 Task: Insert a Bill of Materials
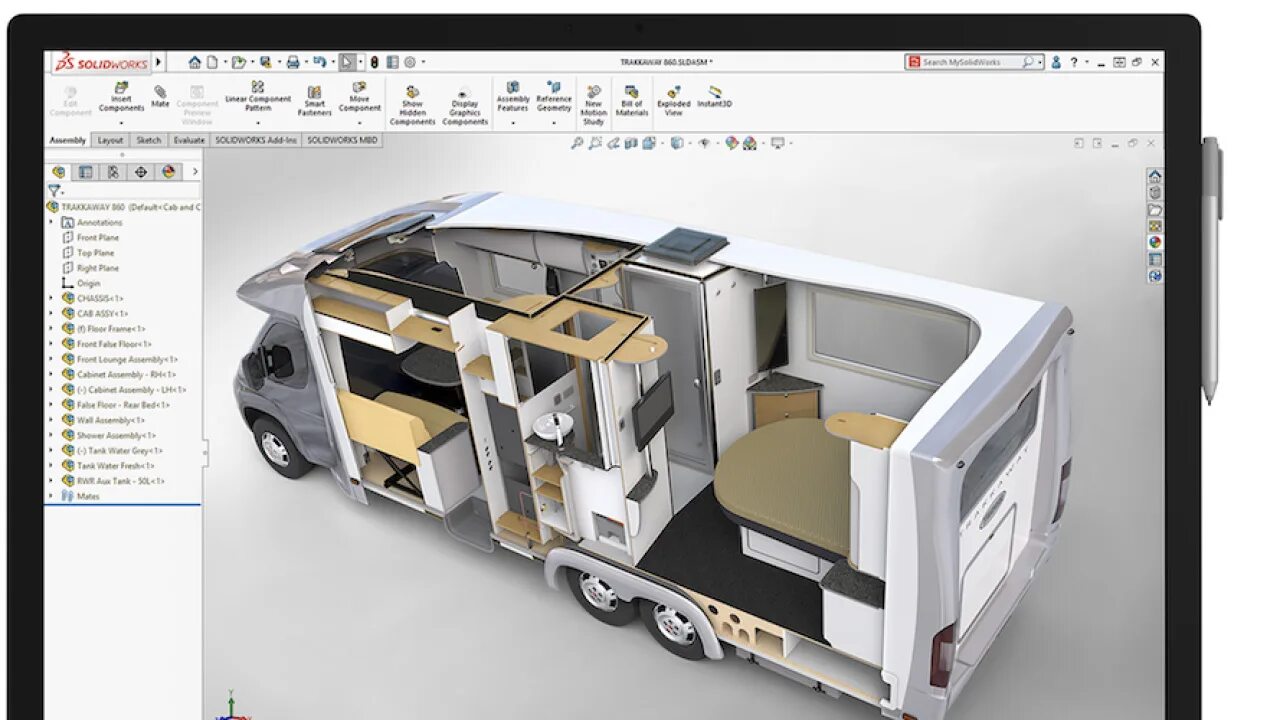click(x=632, y=102)
